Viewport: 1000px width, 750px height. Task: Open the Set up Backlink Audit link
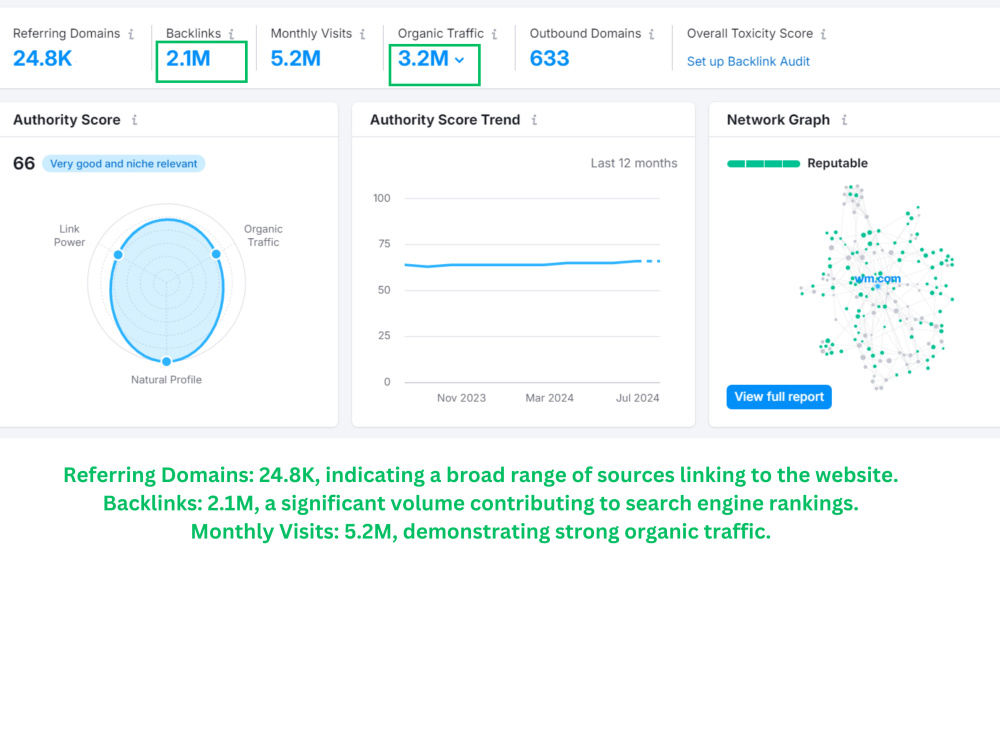(748, 62)
